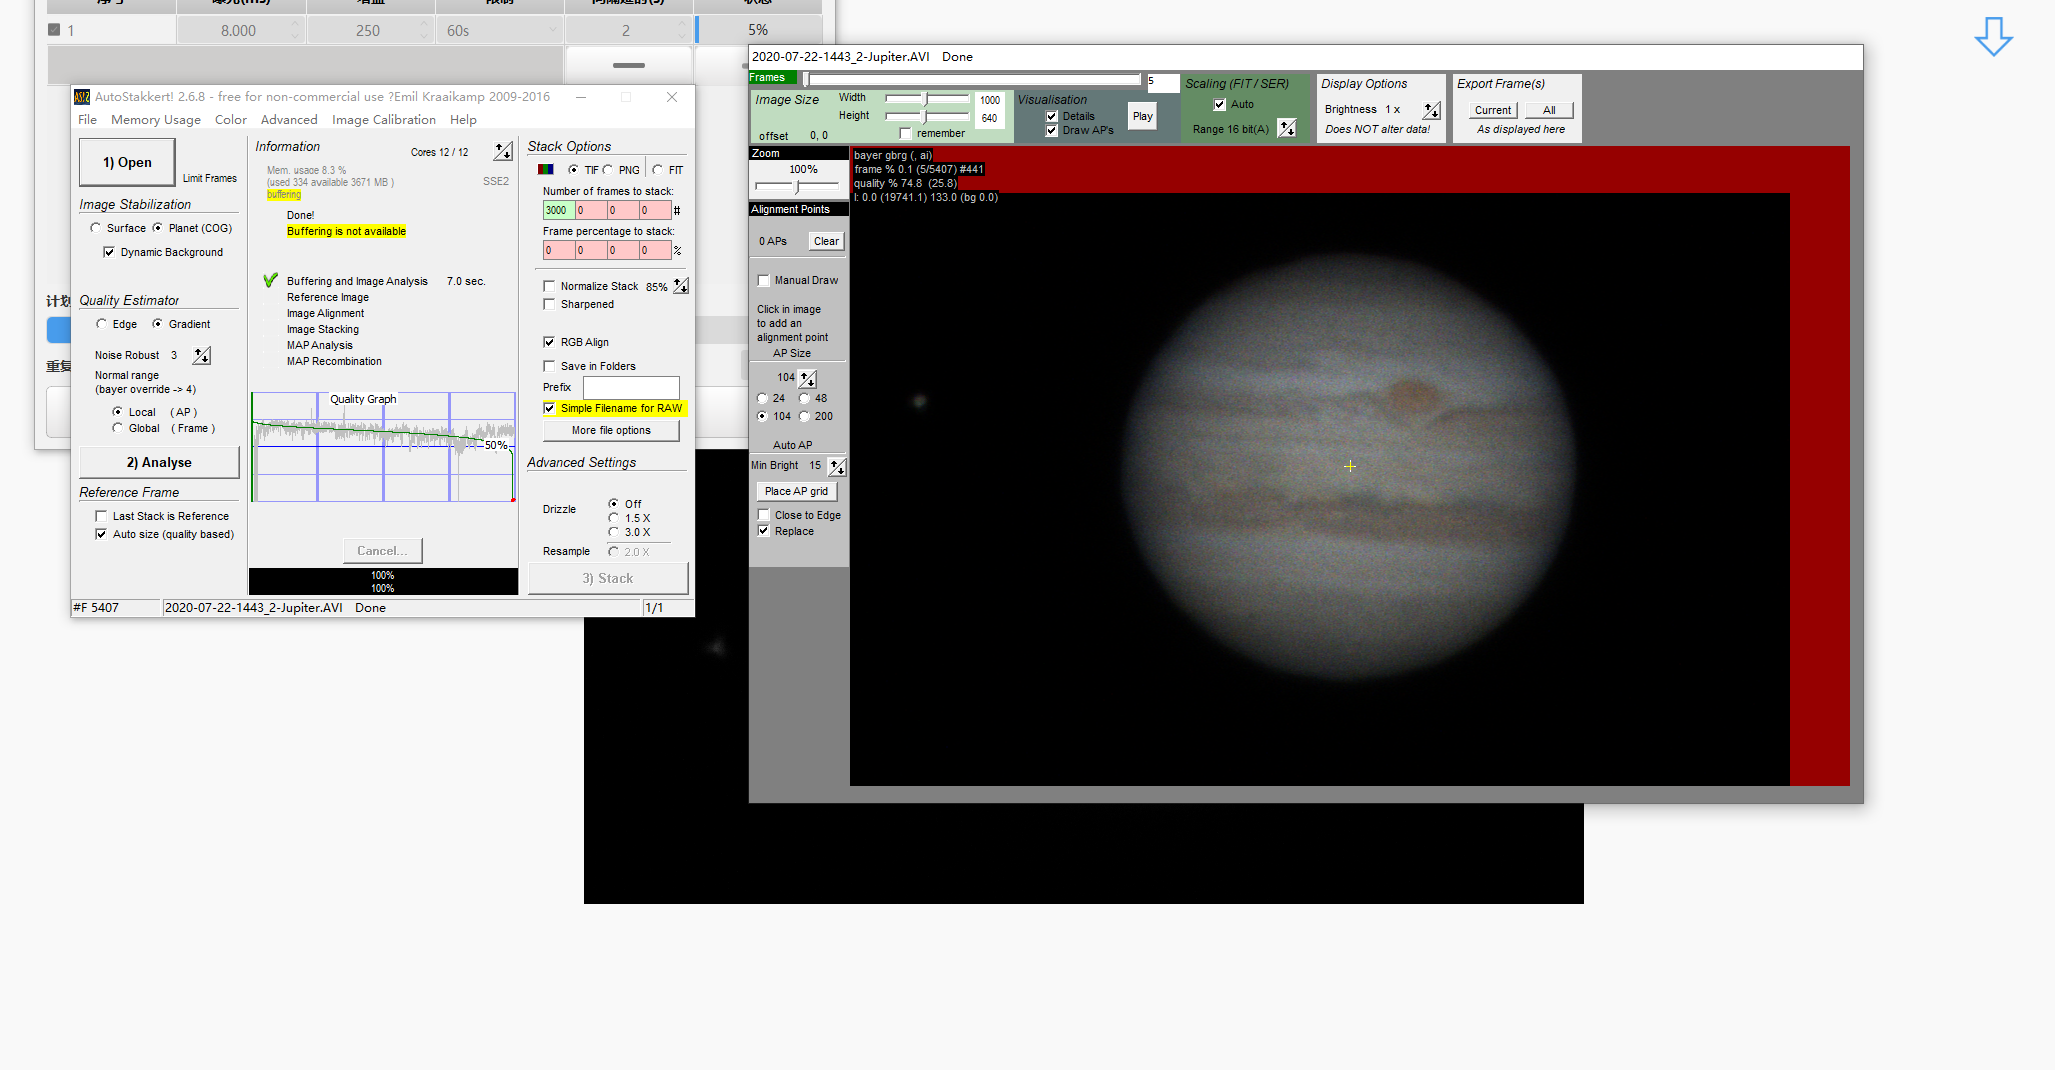
Task: Toggle Simple Filename for RAW
Action: pos(549,408)
